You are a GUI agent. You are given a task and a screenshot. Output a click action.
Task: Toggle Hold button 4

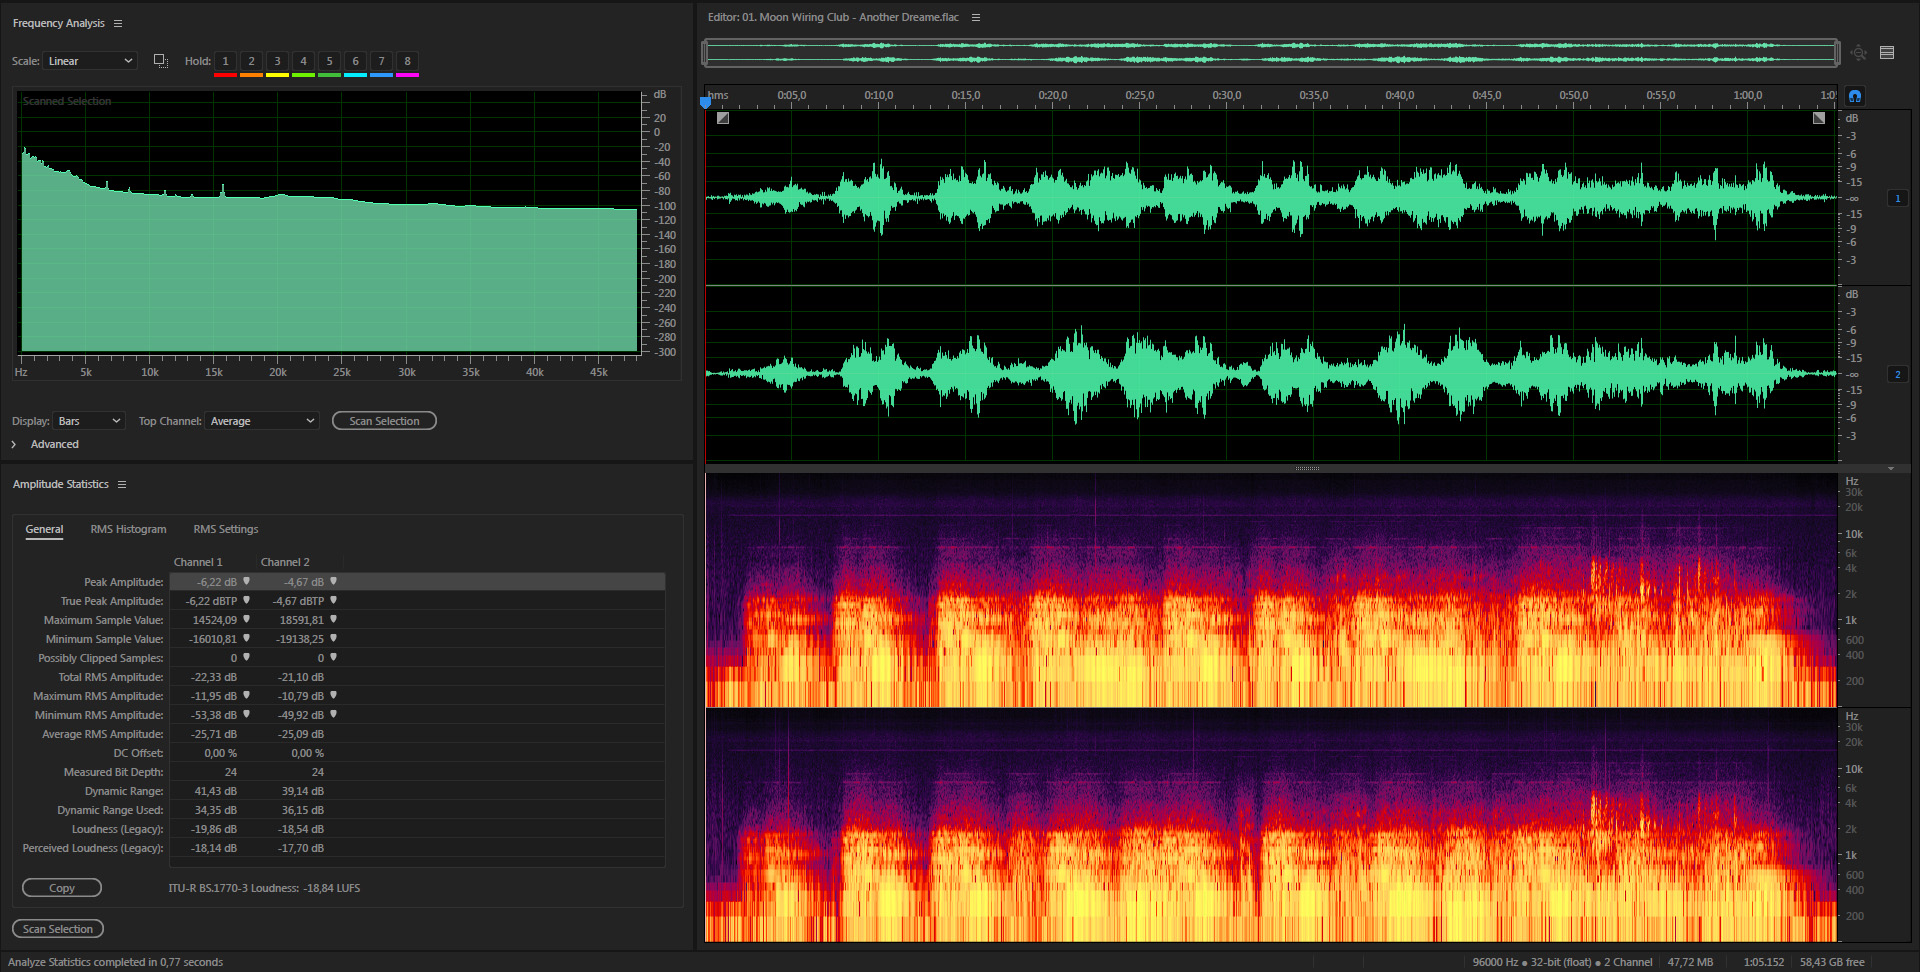click(x=303, y=61)
